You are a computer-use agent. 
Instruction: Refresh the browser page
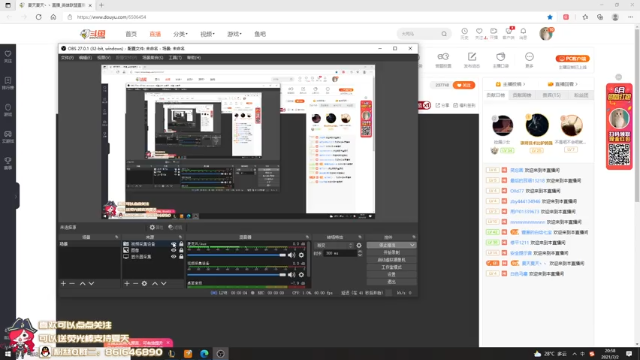pyautogui.click(x=38, y=17)
